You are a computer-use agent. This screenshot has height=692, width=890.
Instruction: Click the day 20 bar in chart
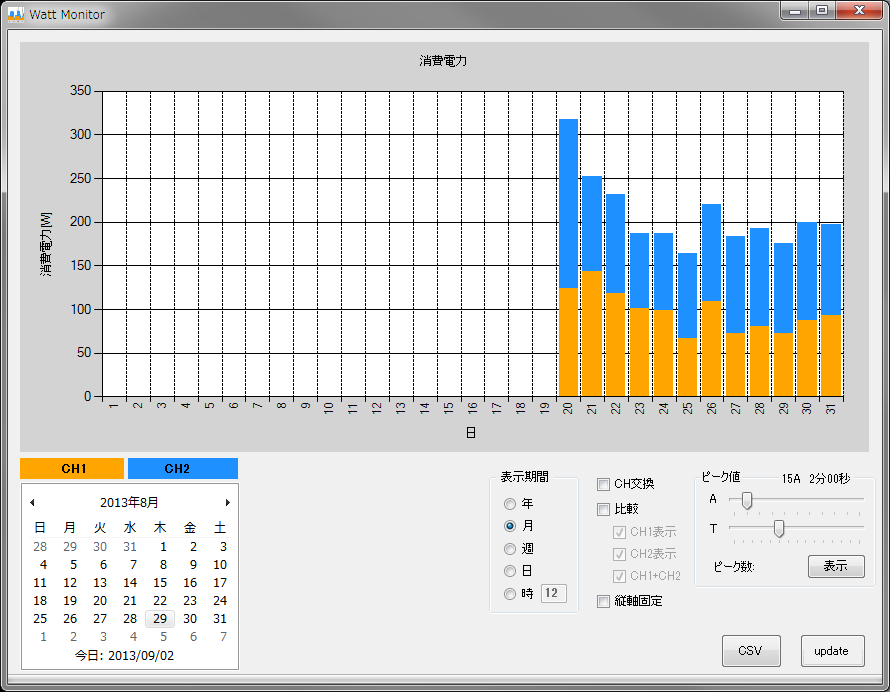point(568,258)
